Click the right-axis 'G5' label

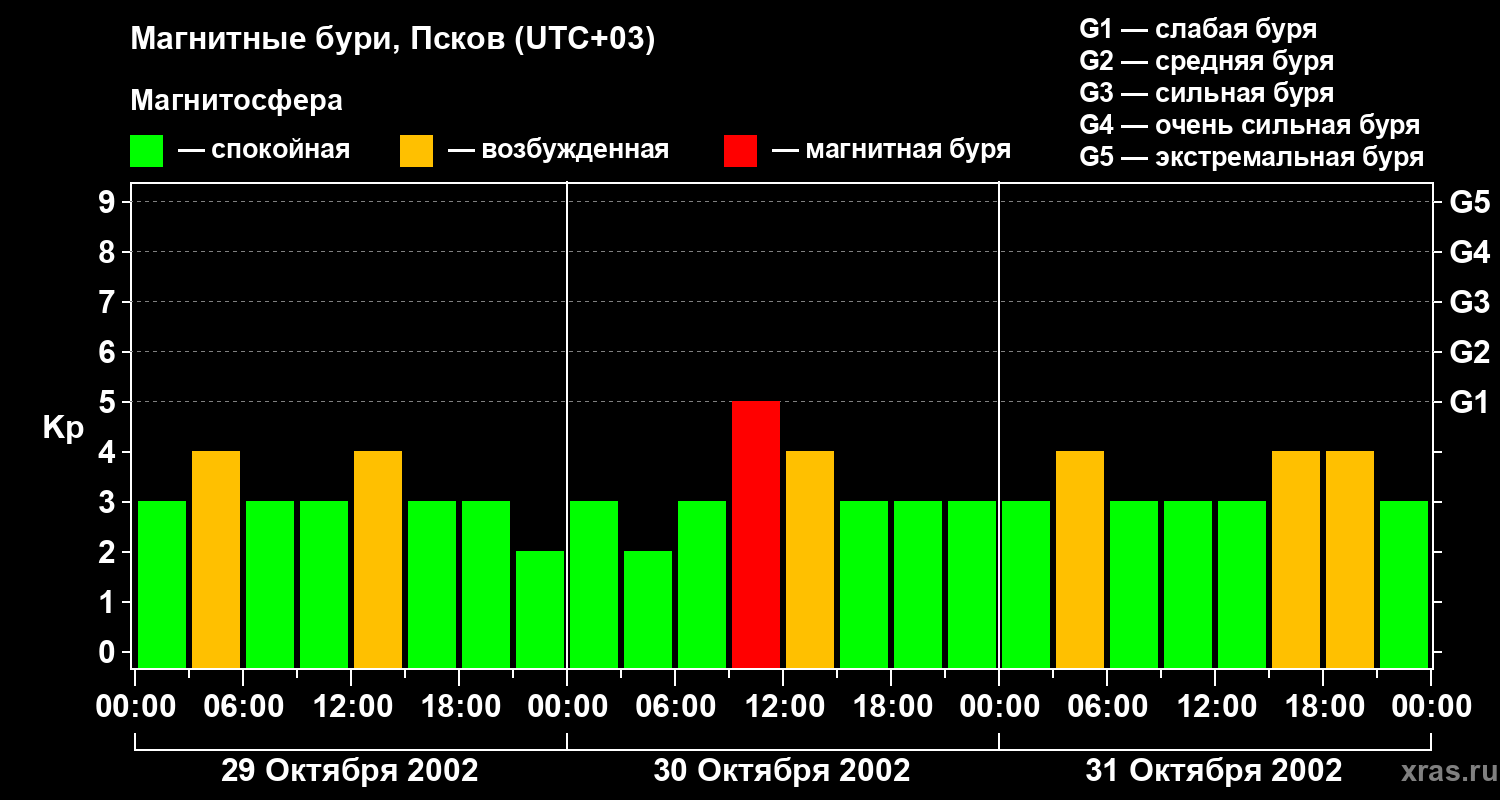1469,203
